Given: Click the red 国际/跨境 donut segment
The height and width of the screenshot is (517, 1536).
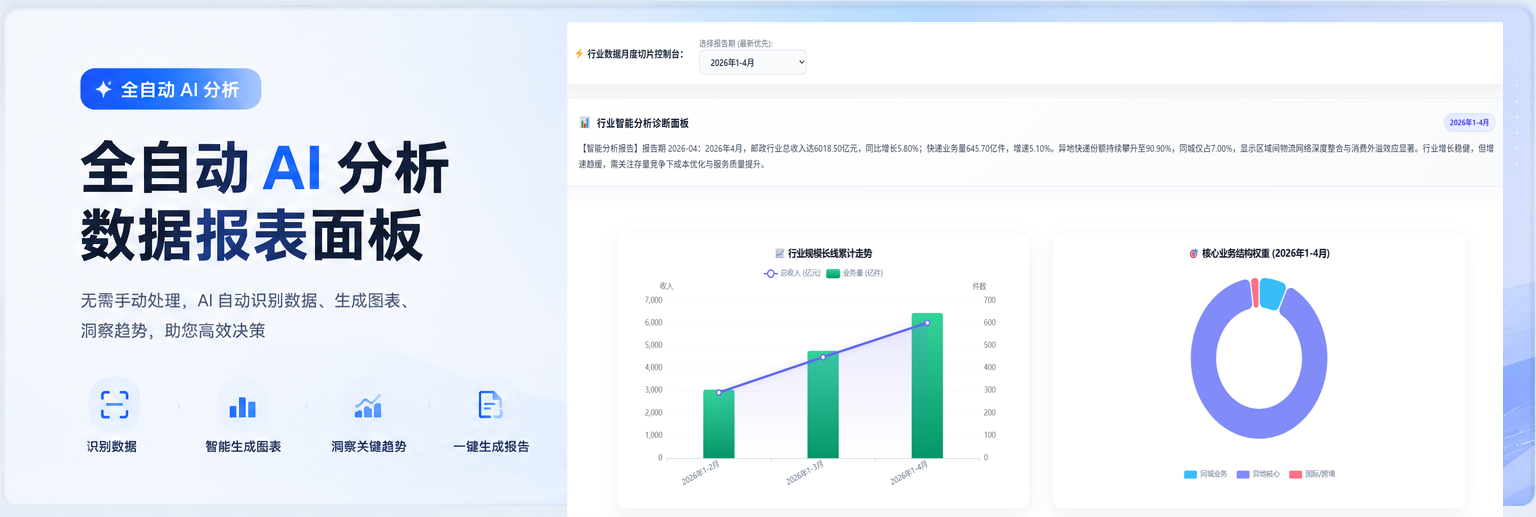Looking at the screenshot, I should (x=1254, y=292).
